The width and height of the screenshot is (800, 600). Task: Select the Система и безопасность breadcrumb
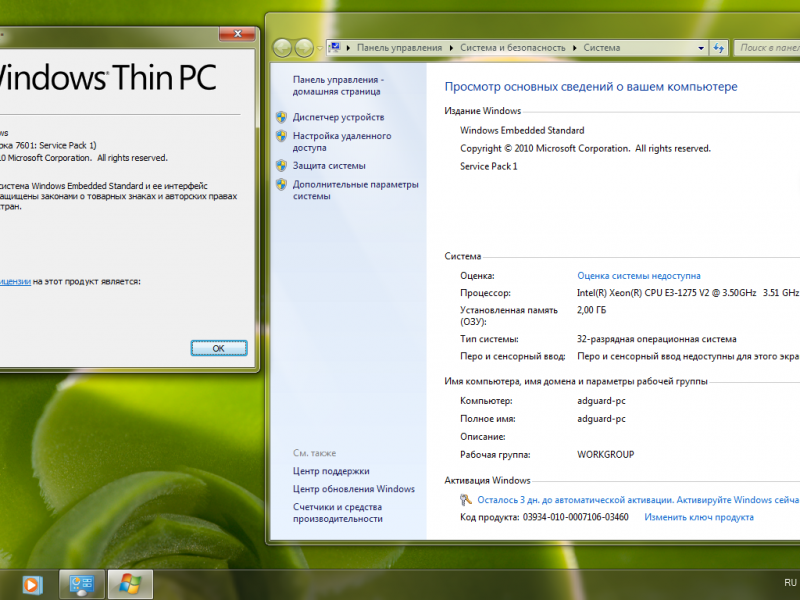pyautogui.click(x=513, y=48)
